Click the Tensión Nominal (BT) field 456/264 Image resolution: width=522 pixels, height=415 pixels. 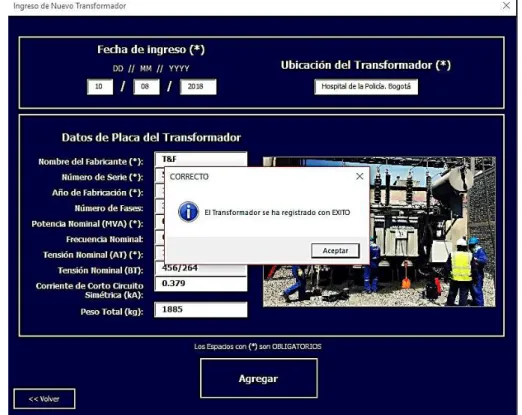pos(201,269)
